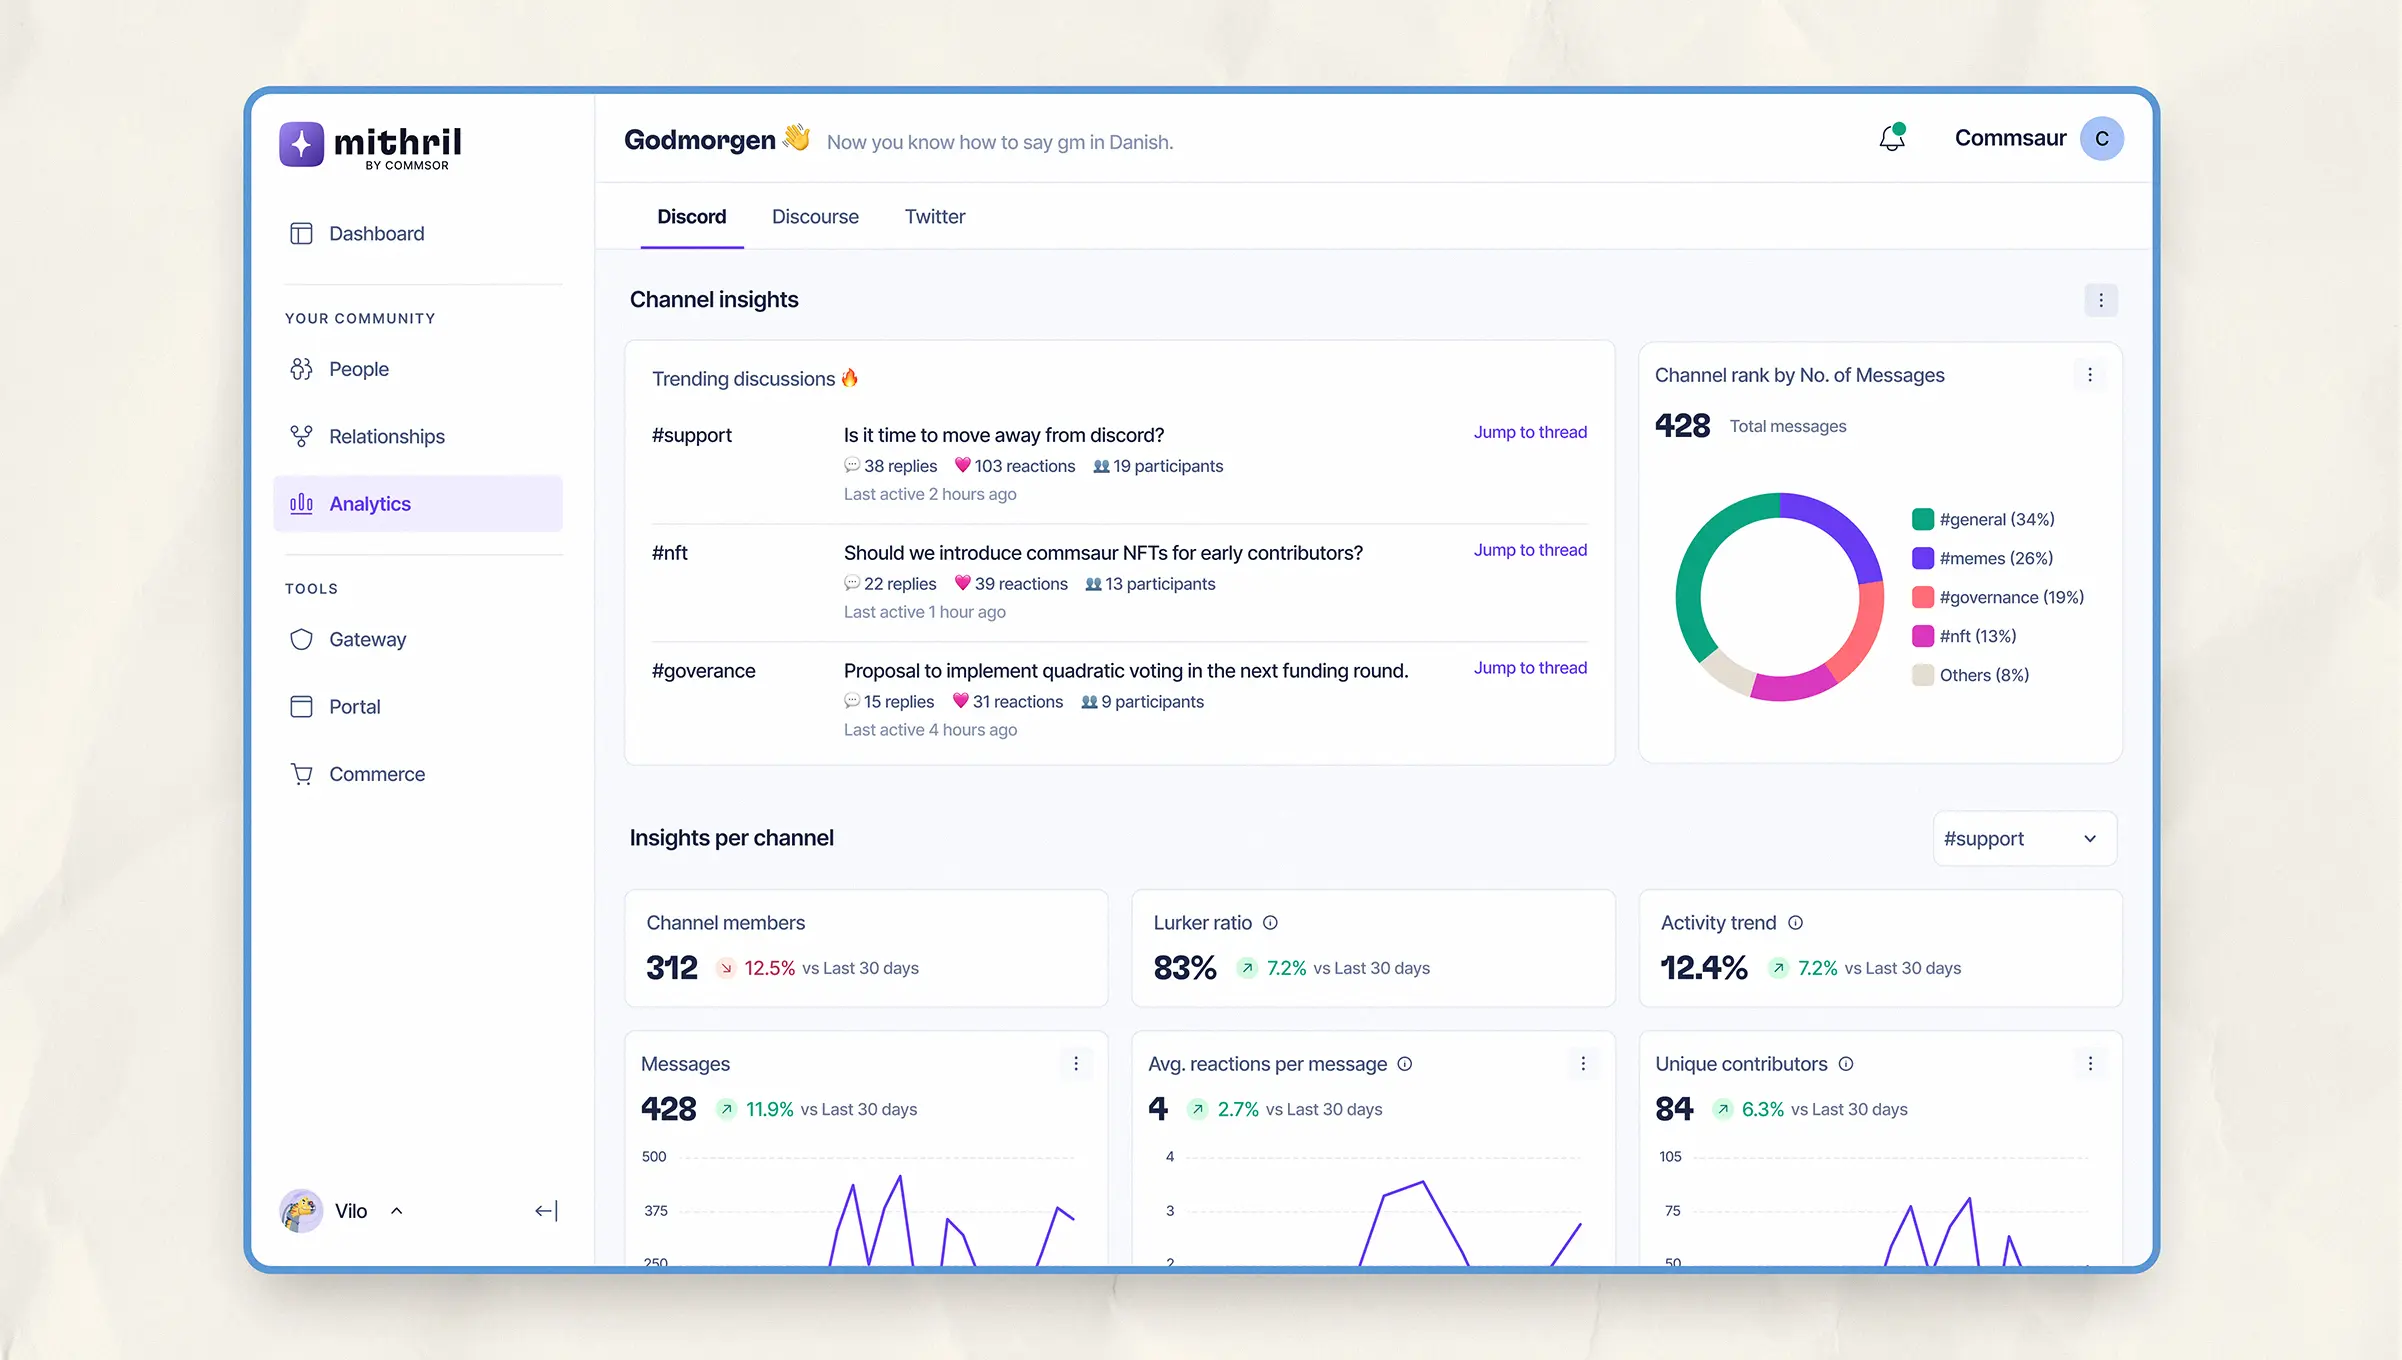
Task: Click the #nft (13%) magenta swatch
Action: [x=1922, y=636]
